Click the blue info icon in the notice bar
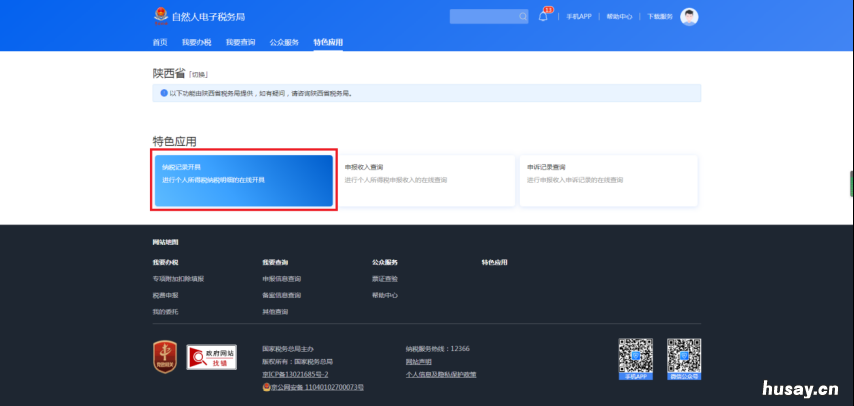 [x=163, y=93]
